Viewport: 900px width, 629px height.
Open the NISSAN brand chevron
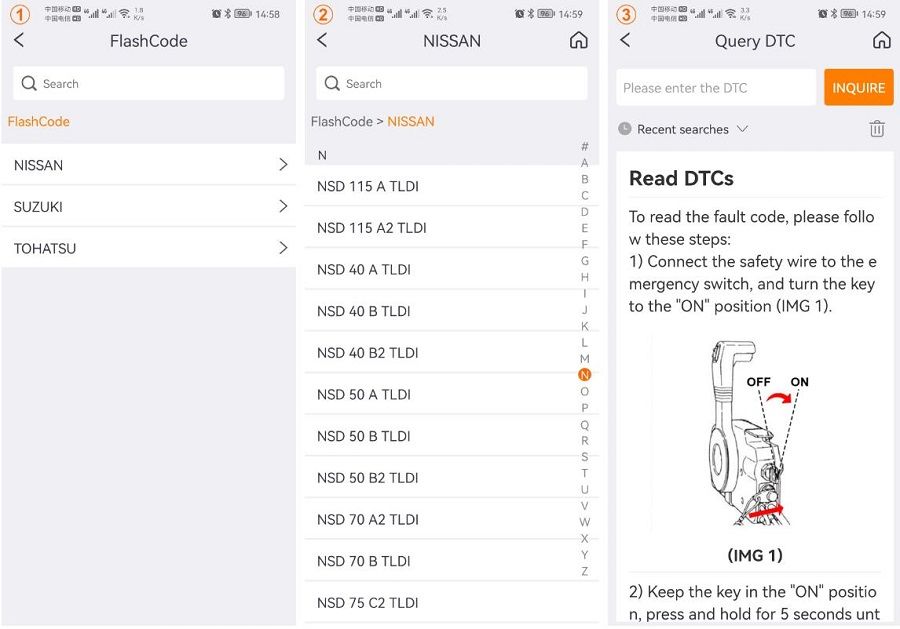pyautogui.click(x=283, y=165)
